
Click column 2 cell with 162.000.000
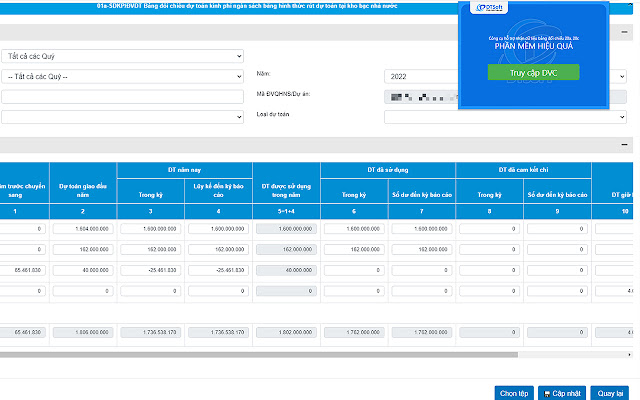coord(83,249)
